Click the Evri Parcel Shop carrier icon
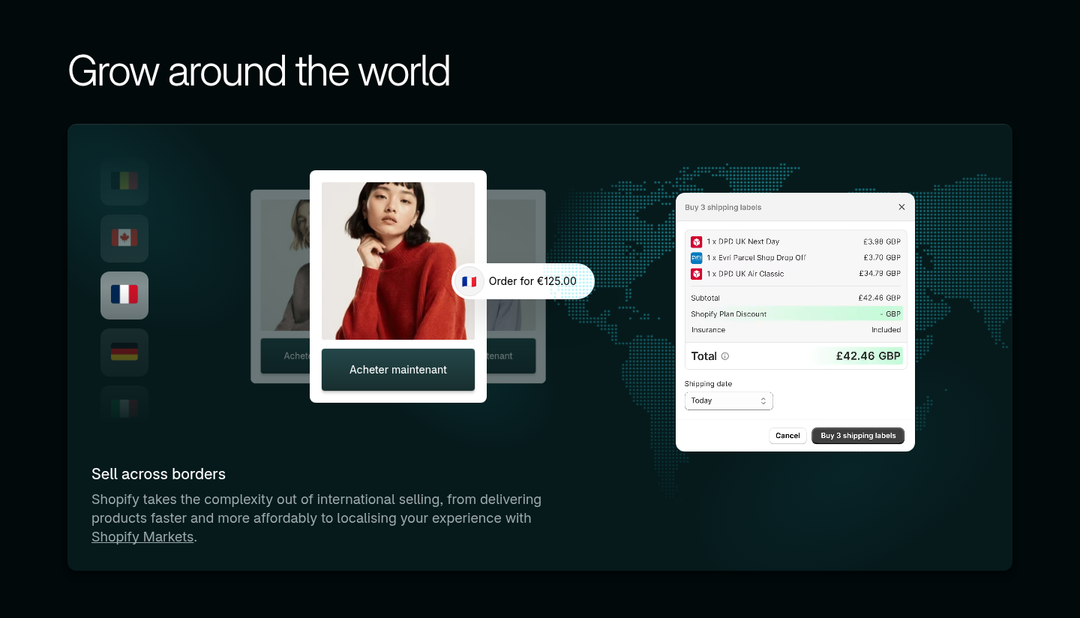The height and width of the screenshot is (618, 1080). [x=696, y=258]
